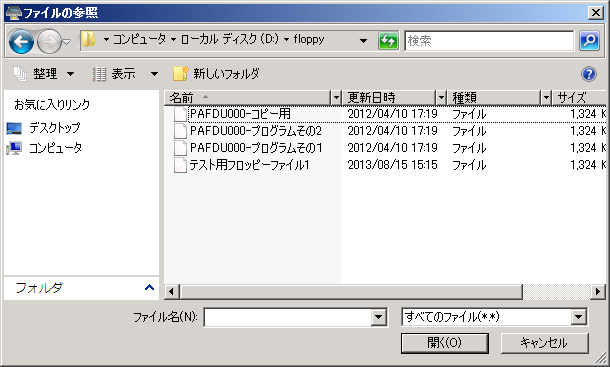Screen dimensions: 610x367
Task: Click the キャンセル button
Action: pyautogui.click(x=544, y=343)
